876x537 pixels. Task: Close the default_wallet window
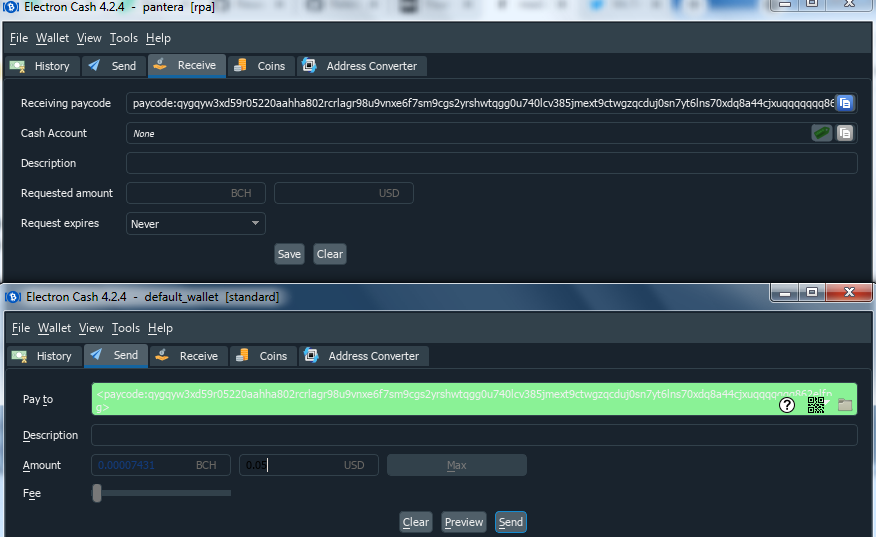click(849, 292)
